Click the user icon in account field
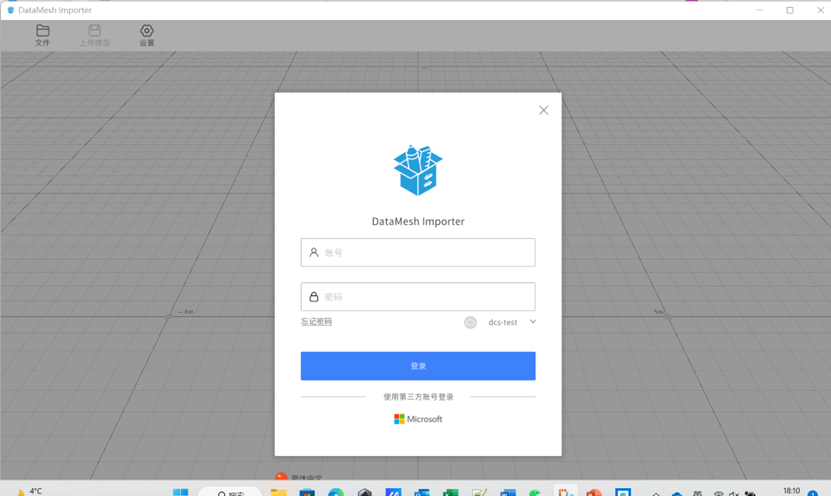The height and width of the screenshot is (496, 831). (314, 253)
